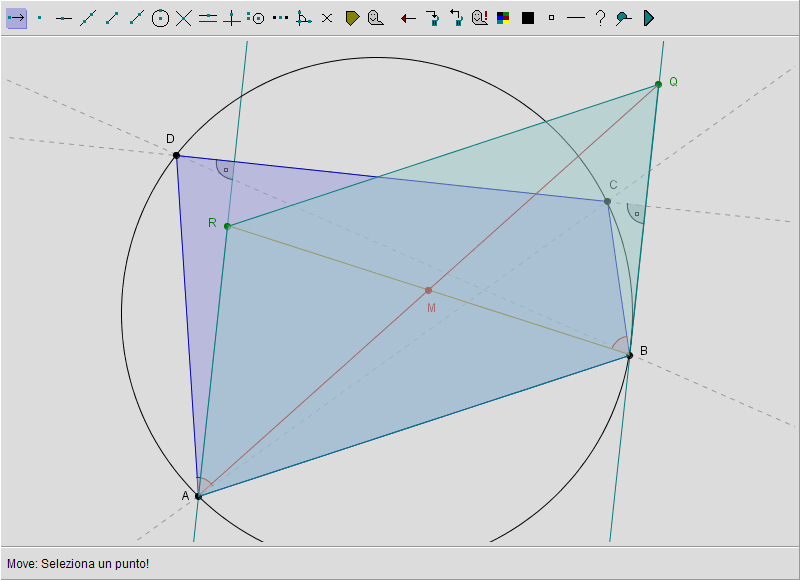
Task: Pick the Intersection tool
Action: 184,18
